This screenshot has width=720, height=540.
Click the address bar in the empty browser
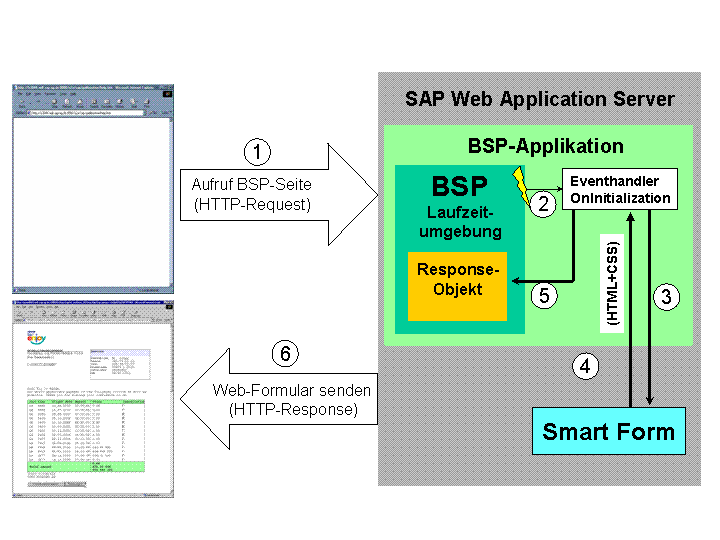(x=85, y=112)
